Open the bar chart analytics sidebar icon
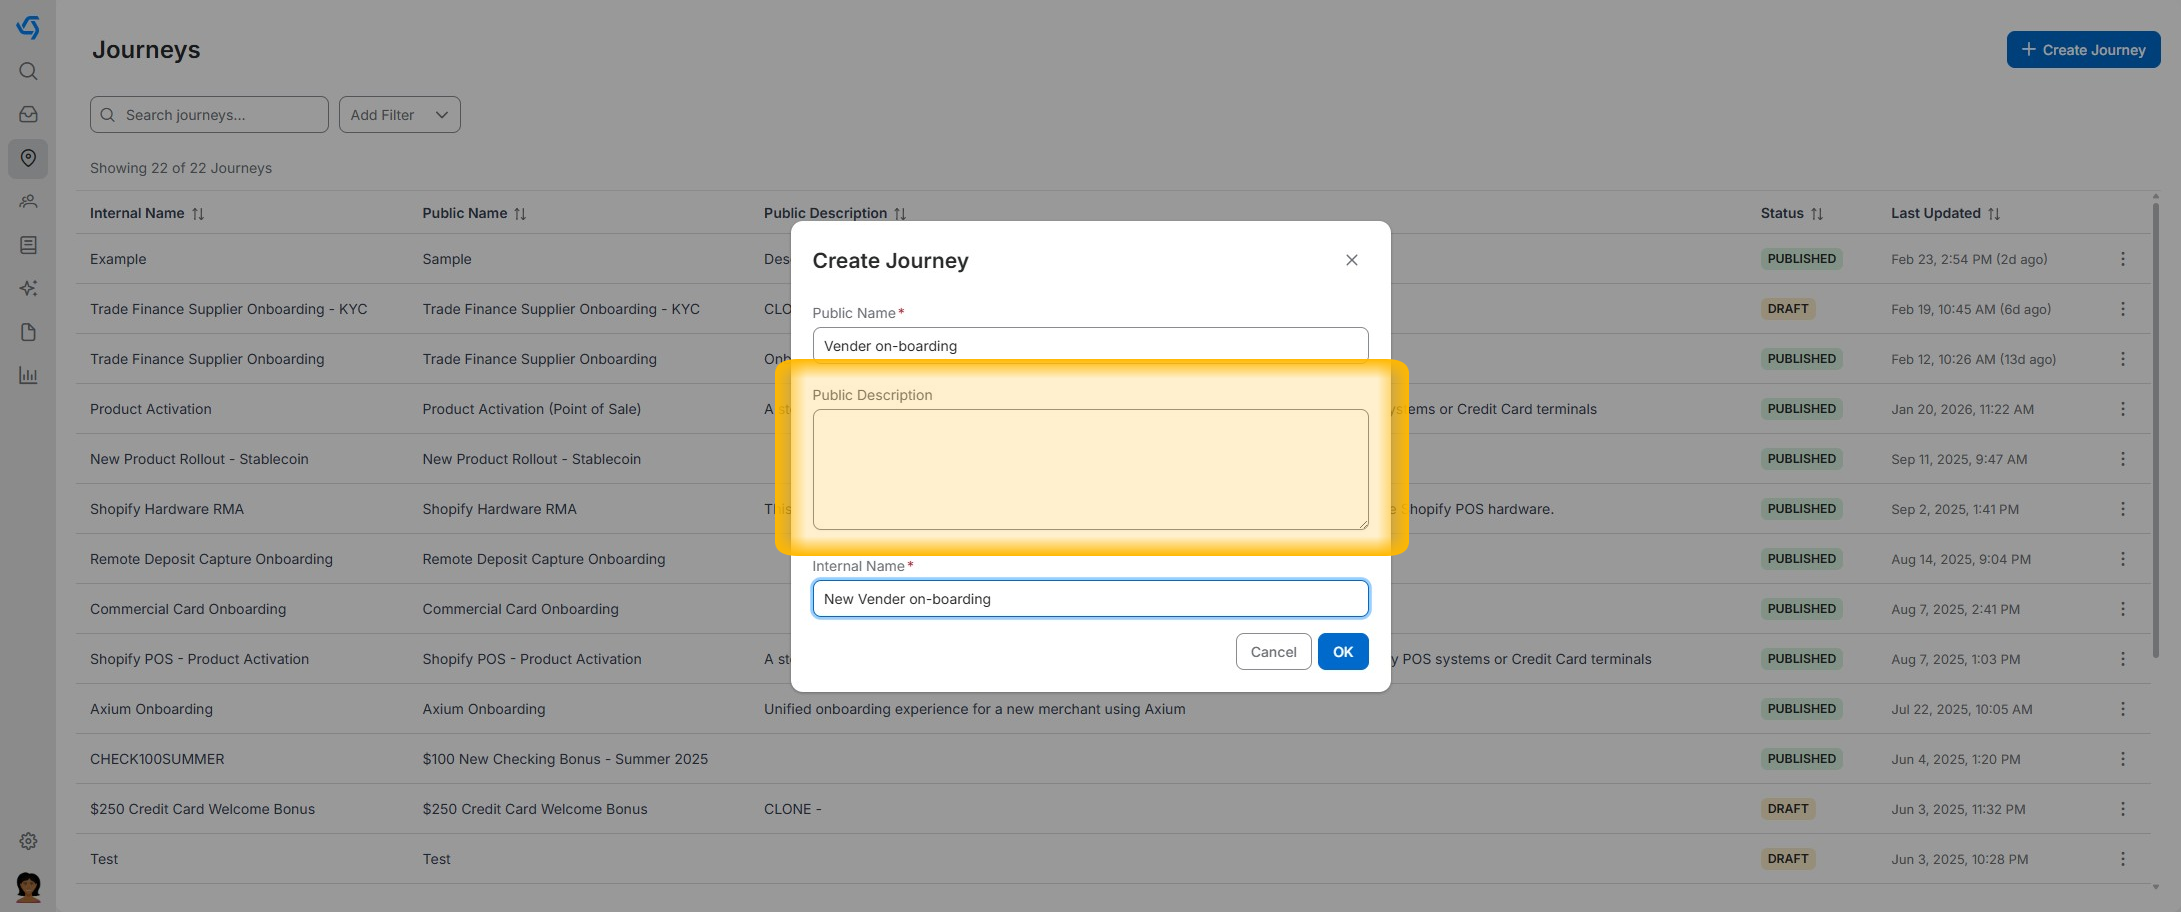2181x912 pixels. [28, 375]
